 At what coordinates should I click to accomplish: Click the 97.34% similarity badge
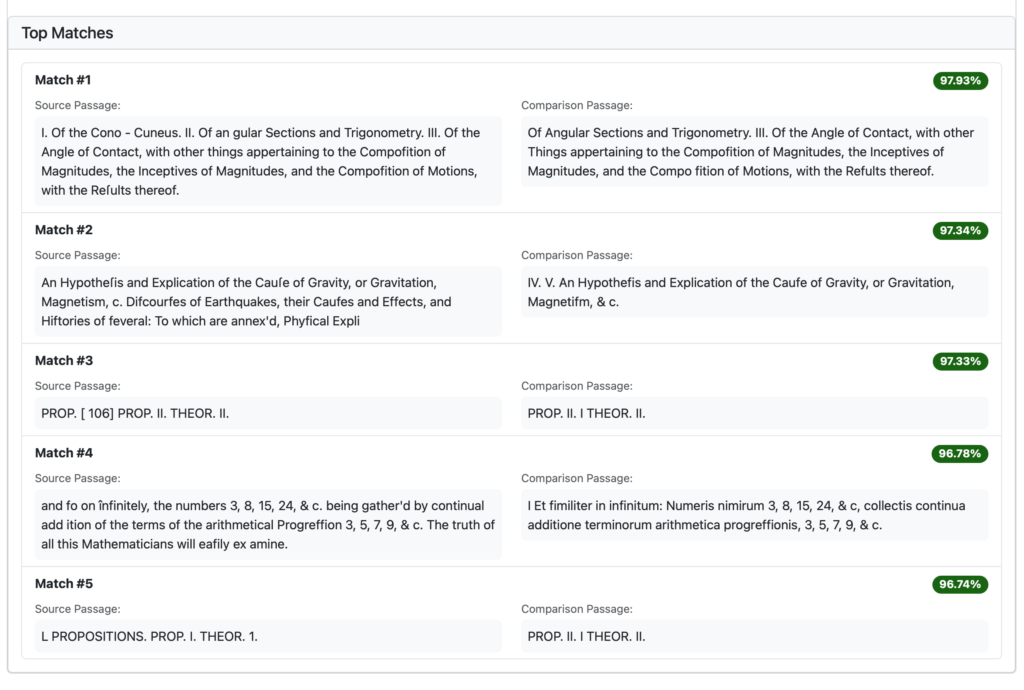coord(960,231)
